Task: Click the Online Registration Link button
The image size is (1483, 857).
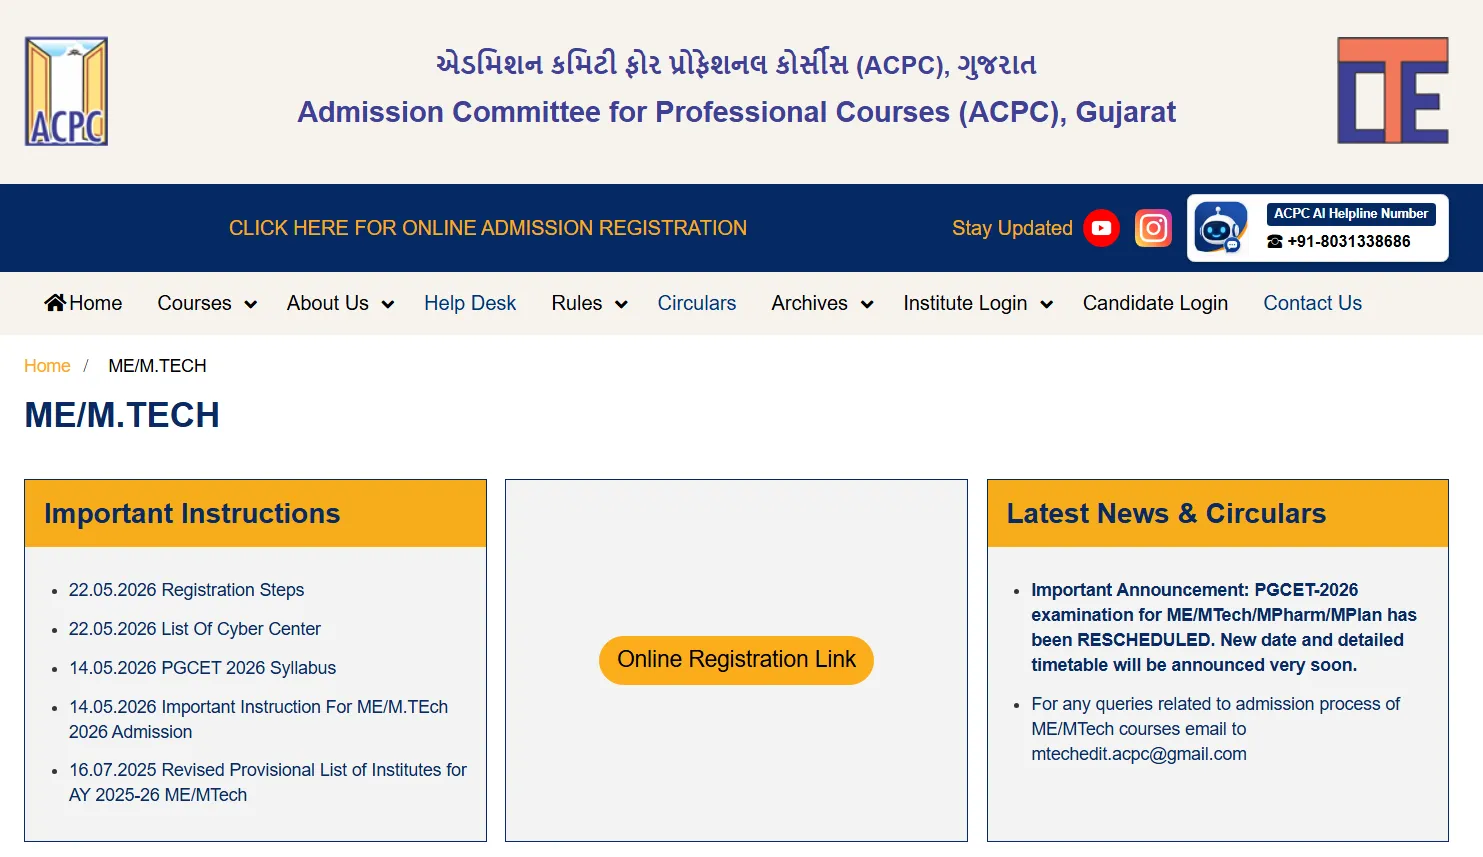Action: coord(737,660)
